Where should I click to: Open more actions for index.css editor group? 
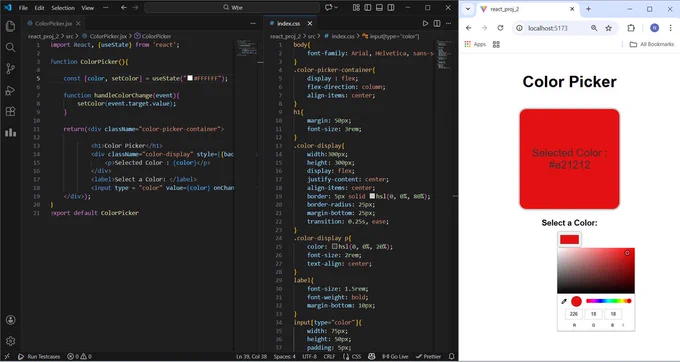448,23
